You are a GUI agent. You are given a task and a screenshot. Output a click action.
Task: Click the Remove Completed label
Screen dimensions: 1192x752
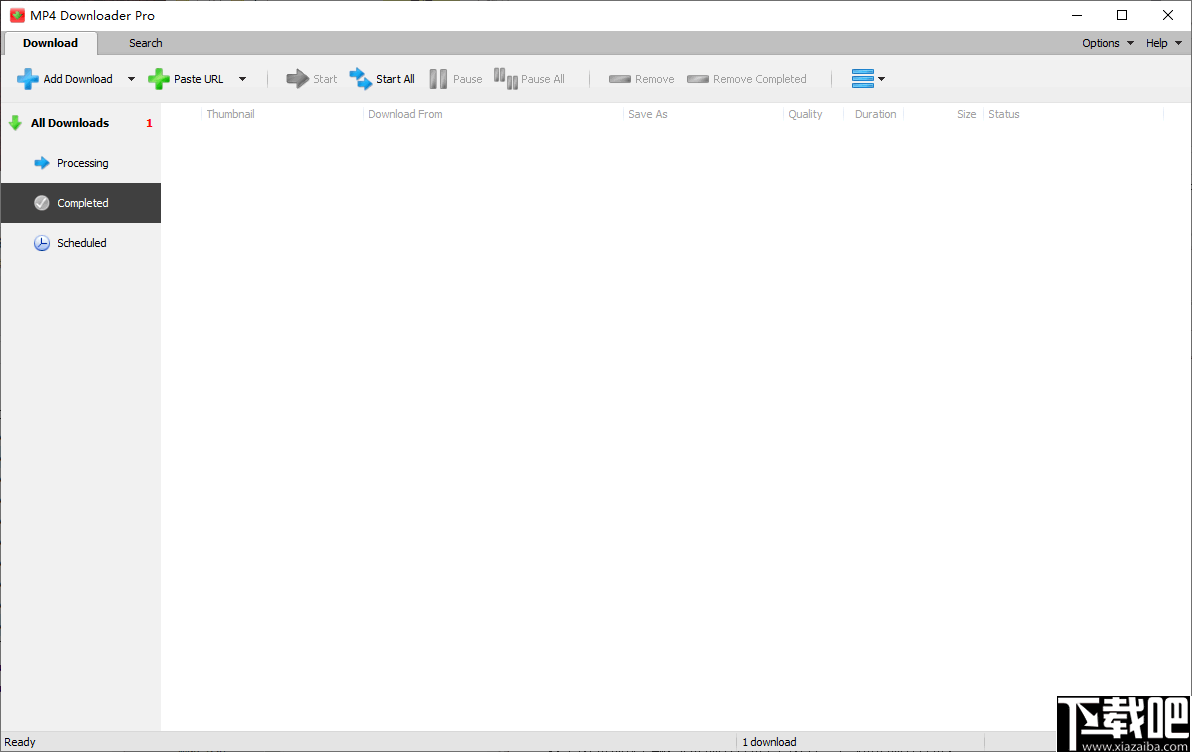pyautogui.click(x=759, y=79)
